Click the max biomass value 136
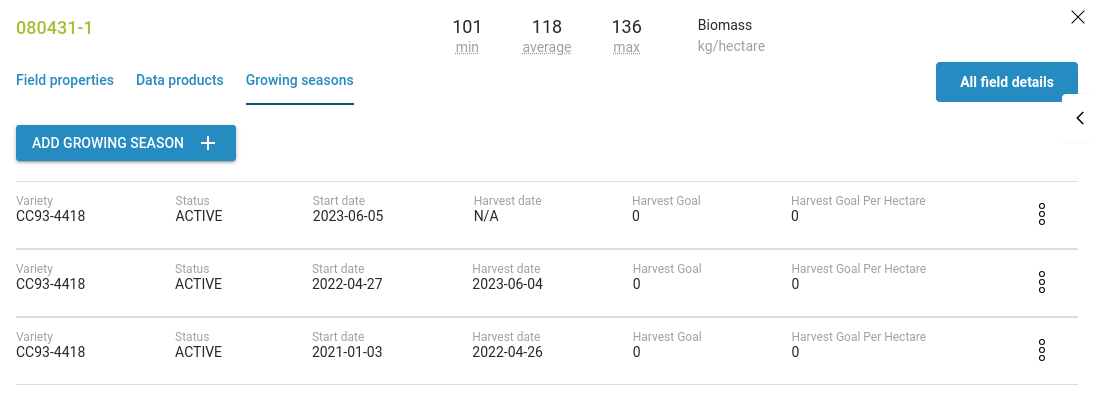Image resolution: width=1093 pixels, height=407 pixels. click(x=627, y=27)
